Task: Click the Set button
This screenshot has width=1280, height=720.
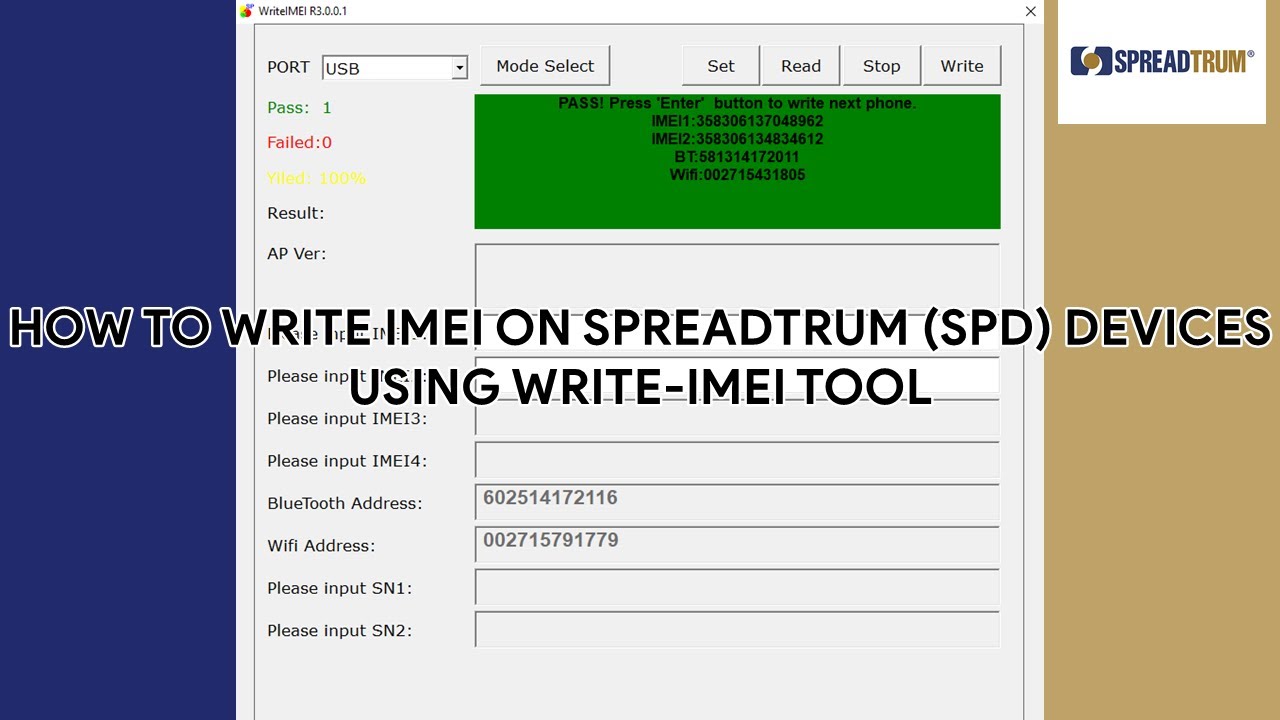Action: (x=721, y=66)
